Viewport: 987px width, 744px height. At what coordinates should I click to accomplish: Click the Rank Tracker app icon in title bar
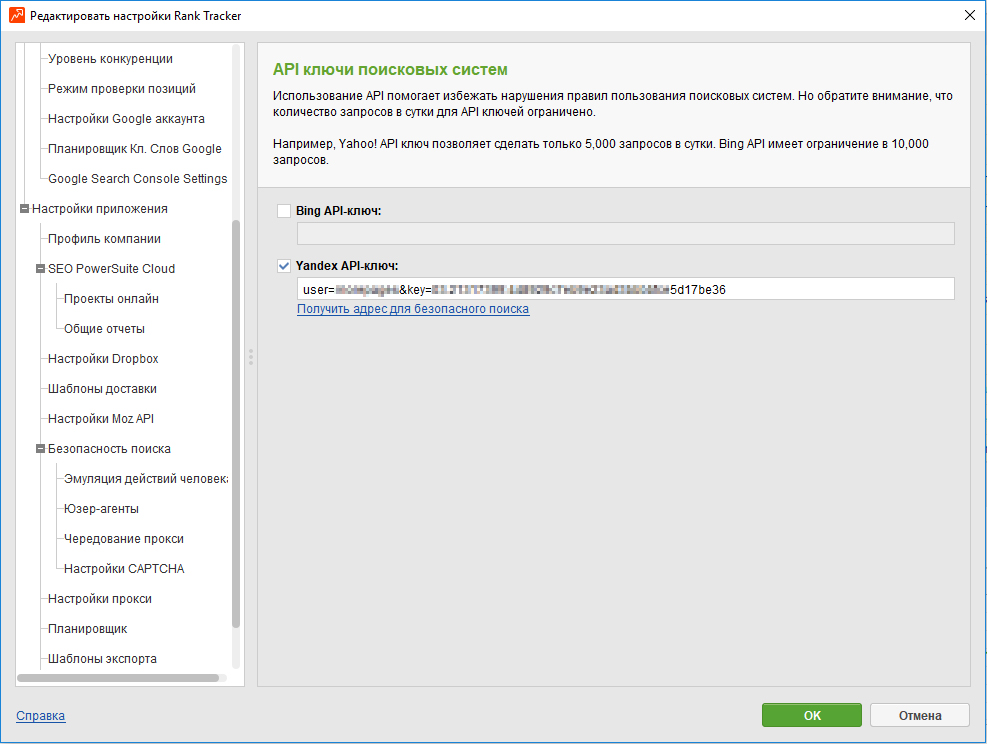click(x=17, y=15)
